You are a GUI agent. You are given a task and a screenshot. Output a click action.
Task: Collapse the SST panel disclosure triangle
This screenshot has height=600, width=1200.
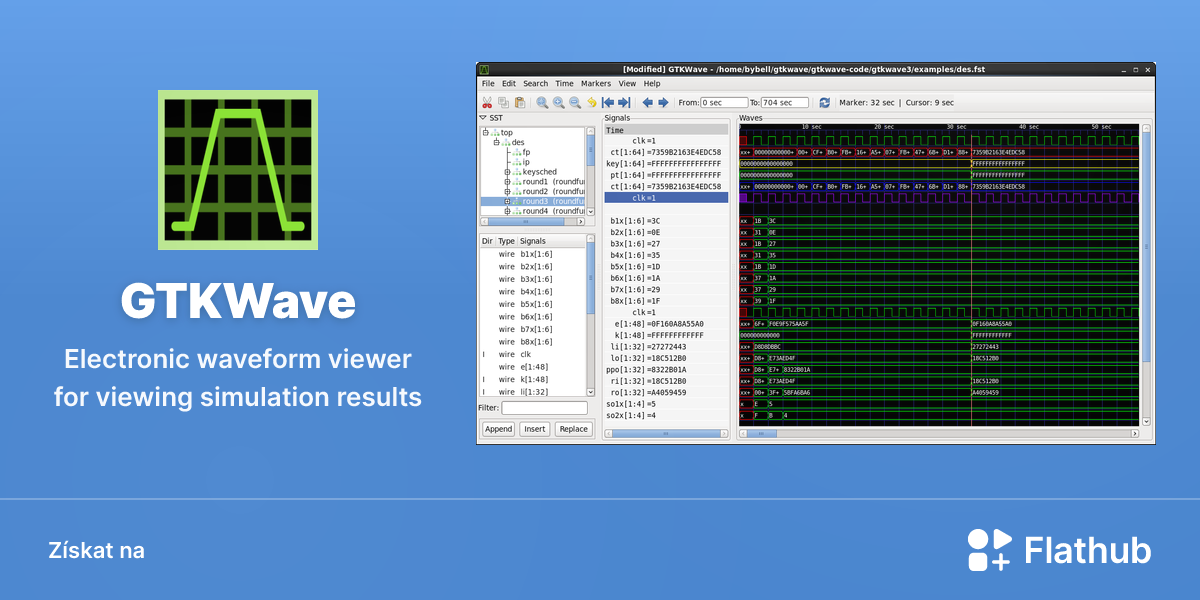coord(483,118)
